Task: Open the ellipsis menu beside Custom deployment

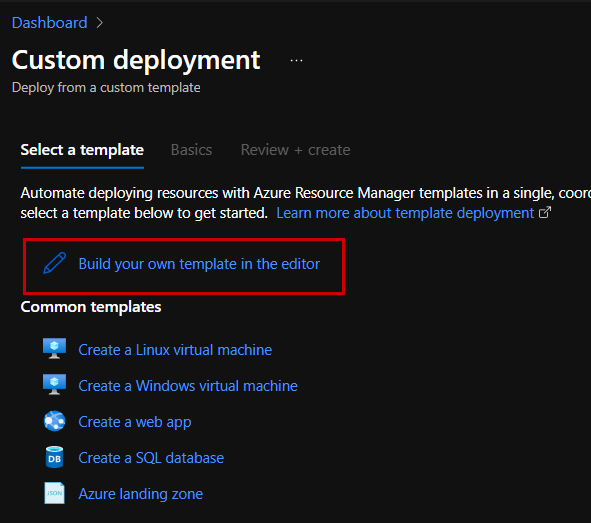Action: pyautogui.click(x=296, y=60)
